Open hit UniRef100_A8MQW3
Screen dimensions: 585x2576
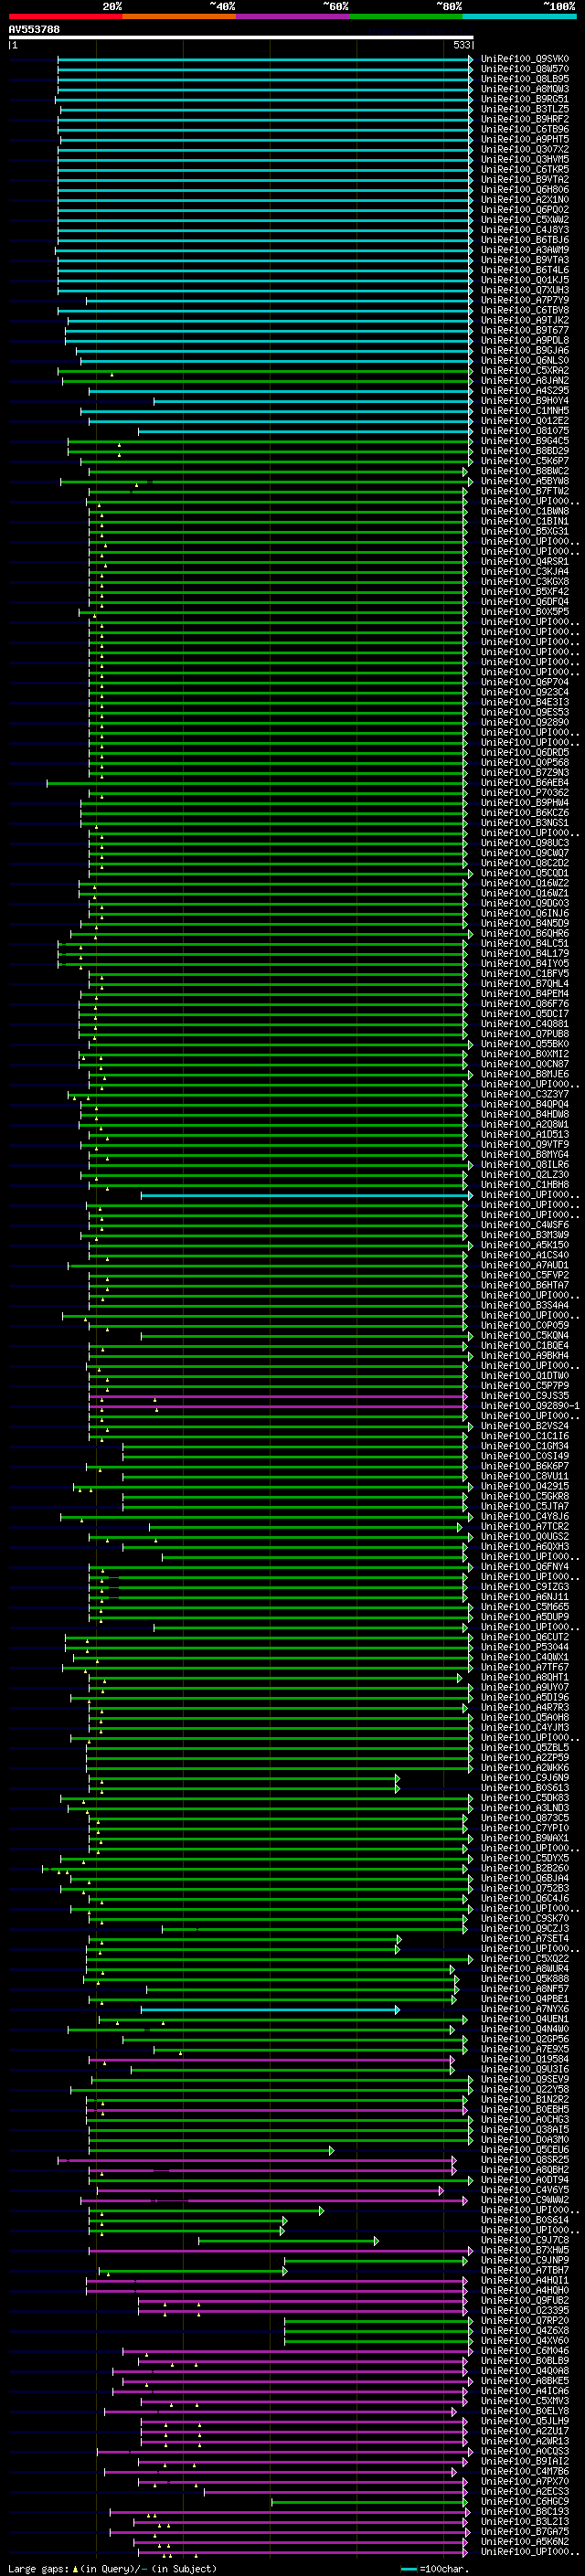[525, 89]
